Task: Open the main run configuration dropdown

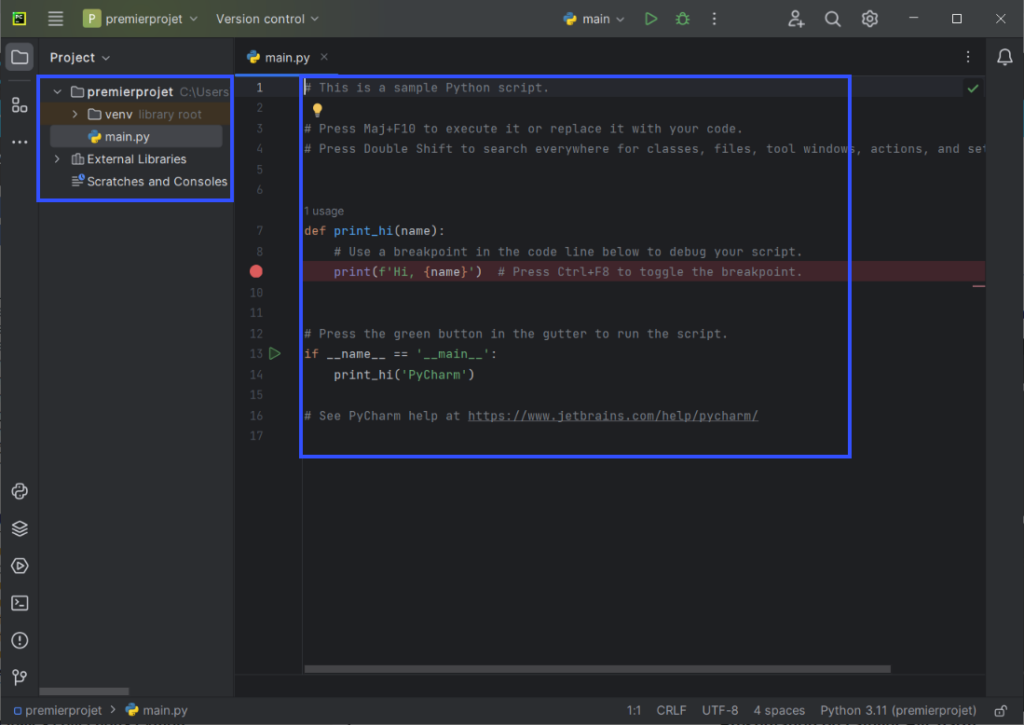Action: click(x=595, y=19)
